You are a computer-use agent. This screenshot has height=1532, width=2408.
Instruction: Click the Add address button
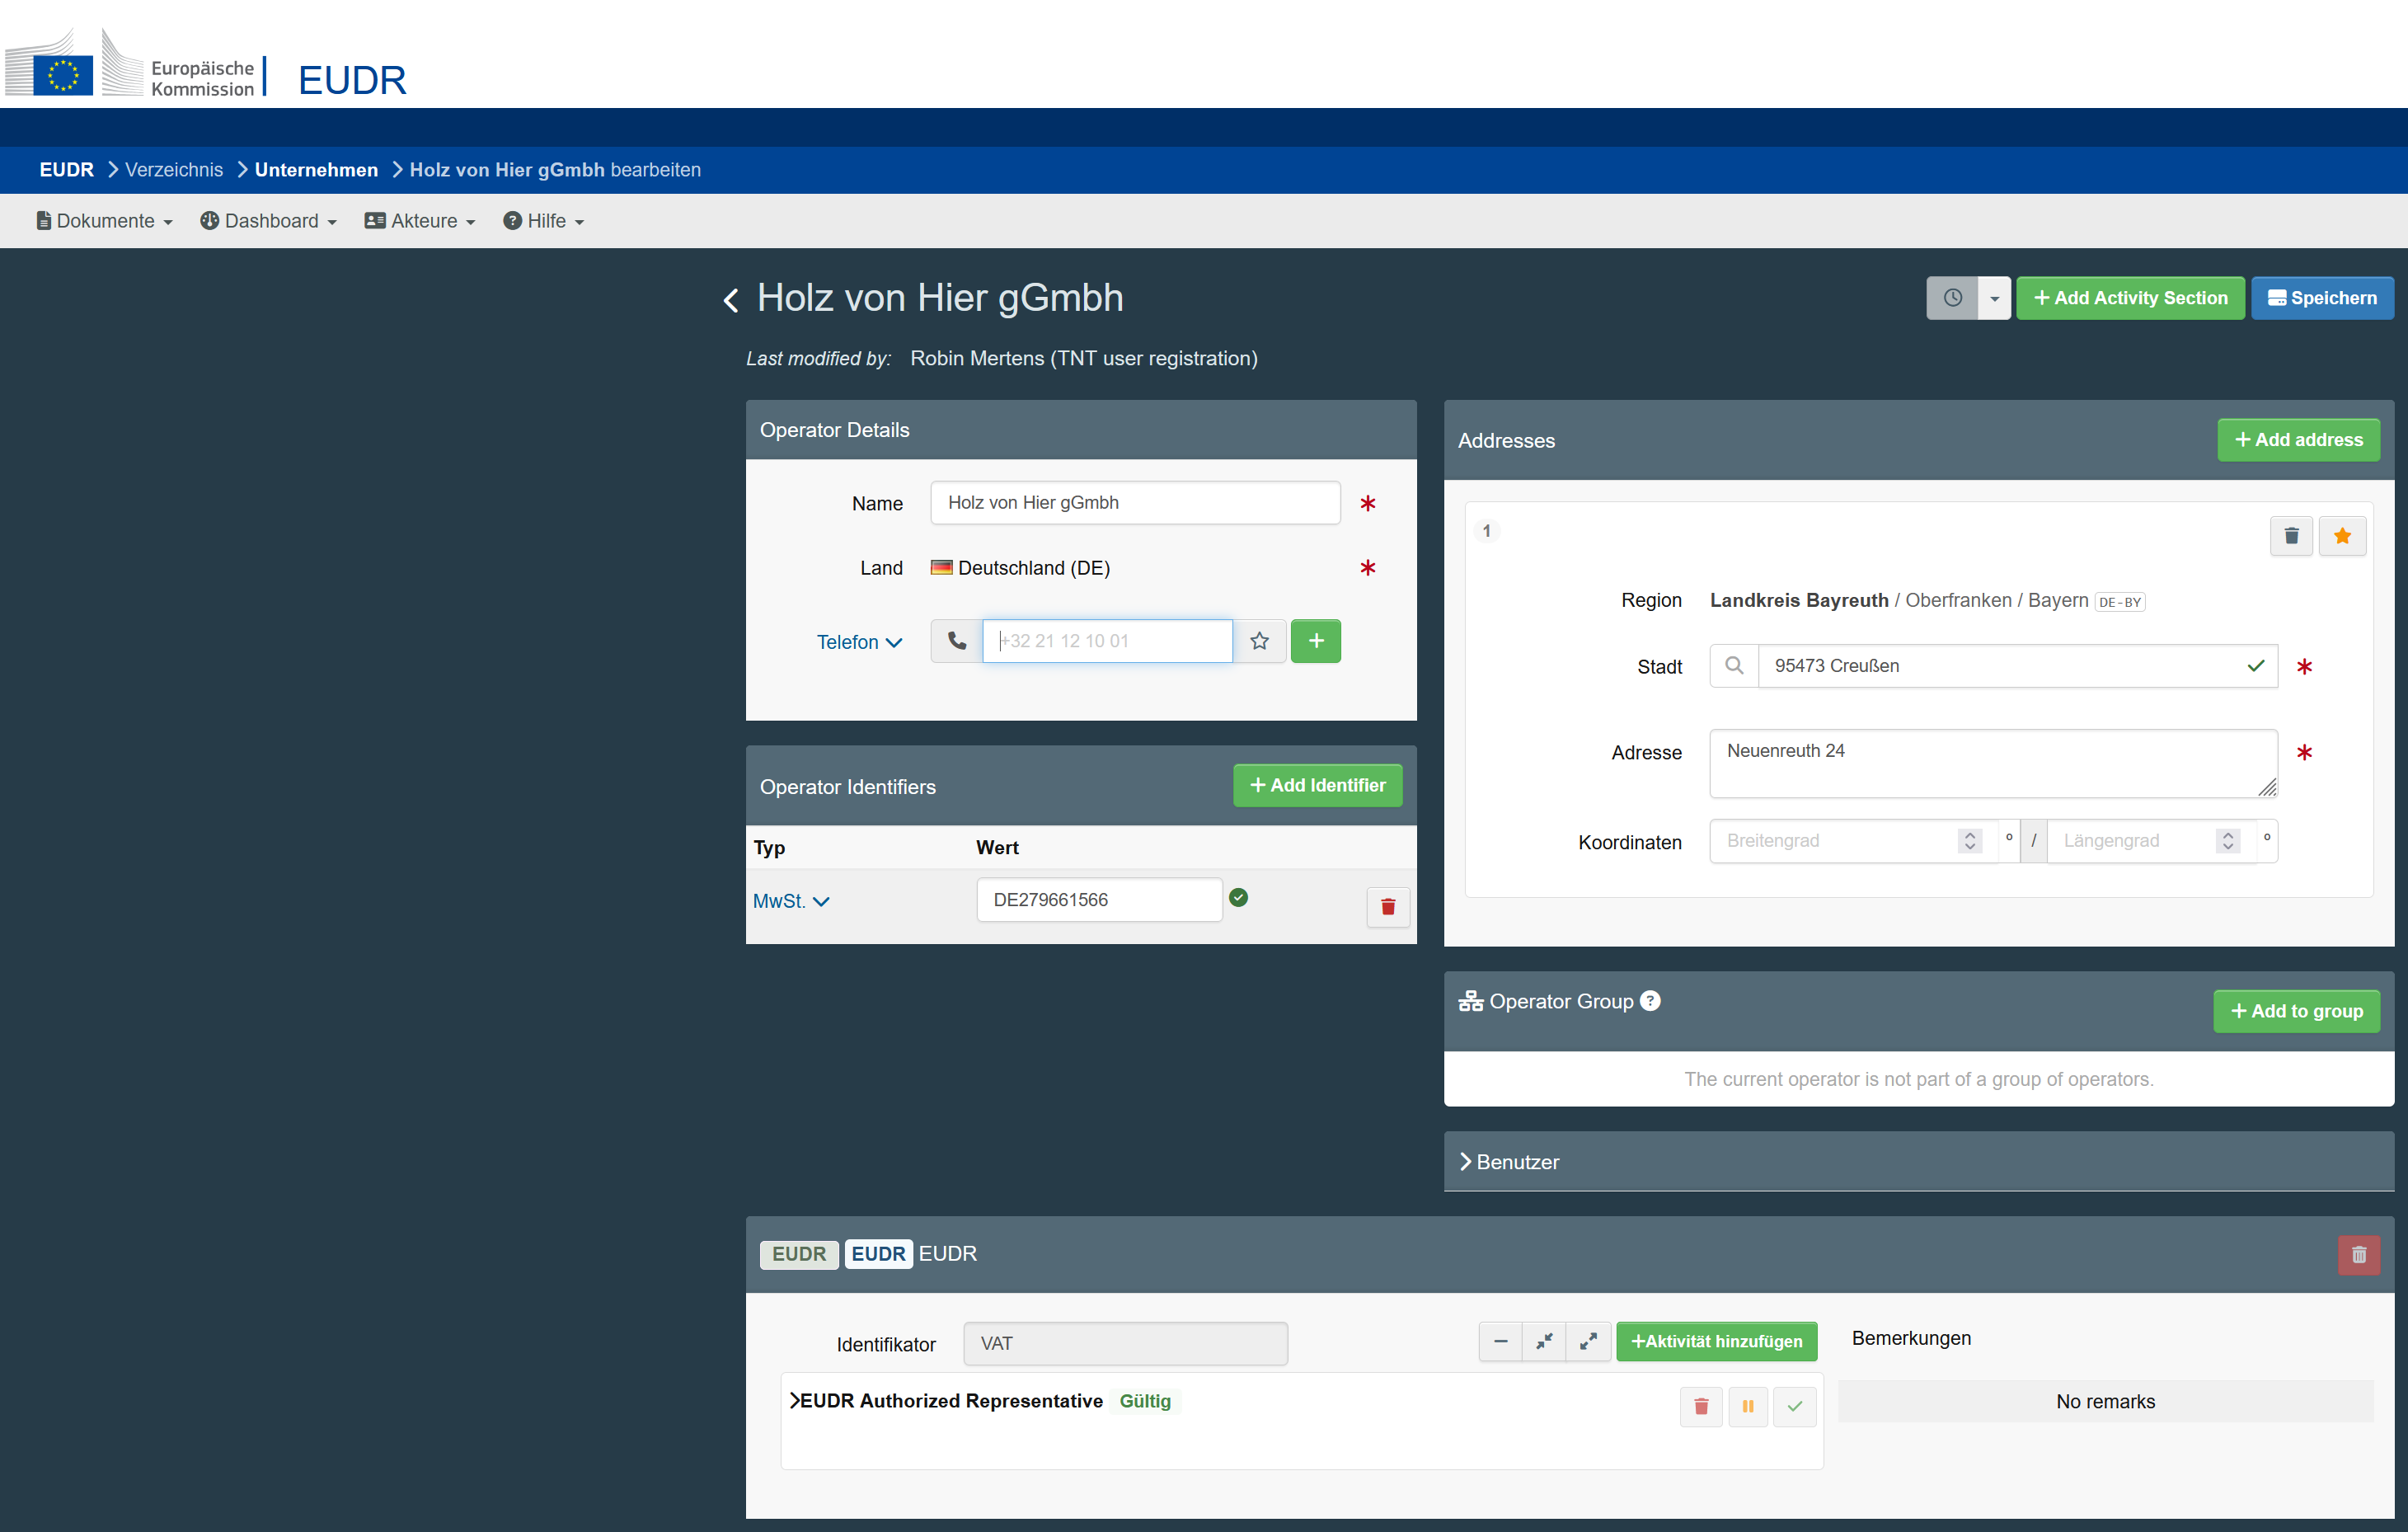coord(2298,440)
